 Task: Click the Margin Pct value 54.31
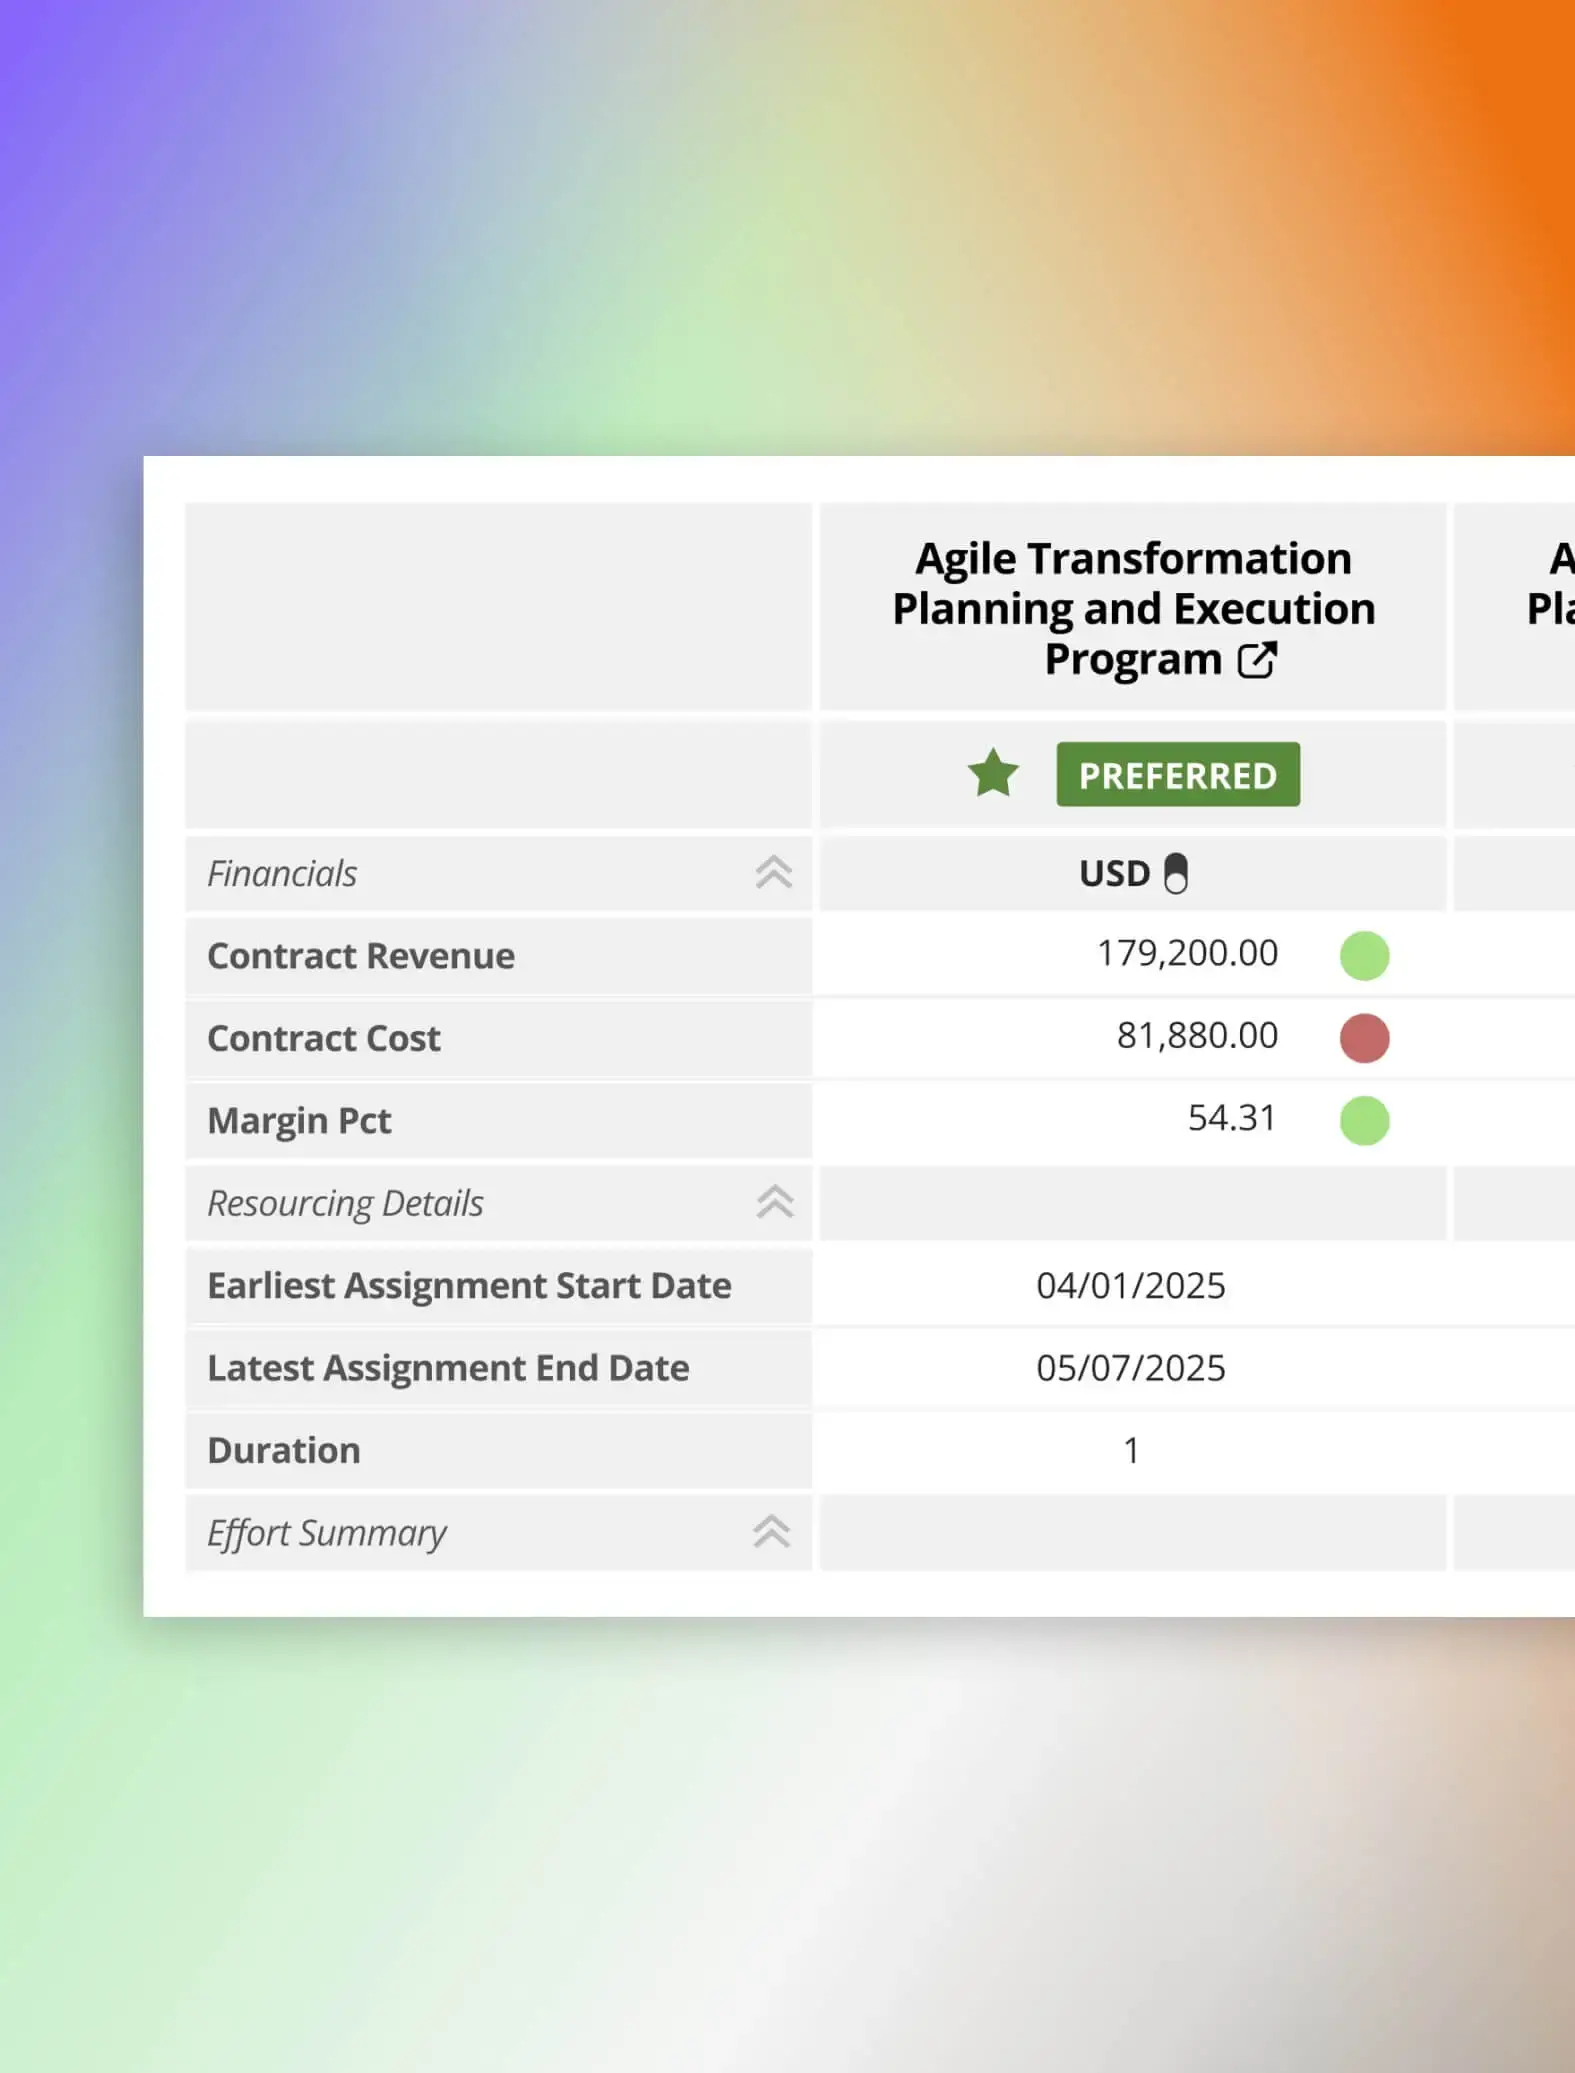[x=1231, y=1118]
